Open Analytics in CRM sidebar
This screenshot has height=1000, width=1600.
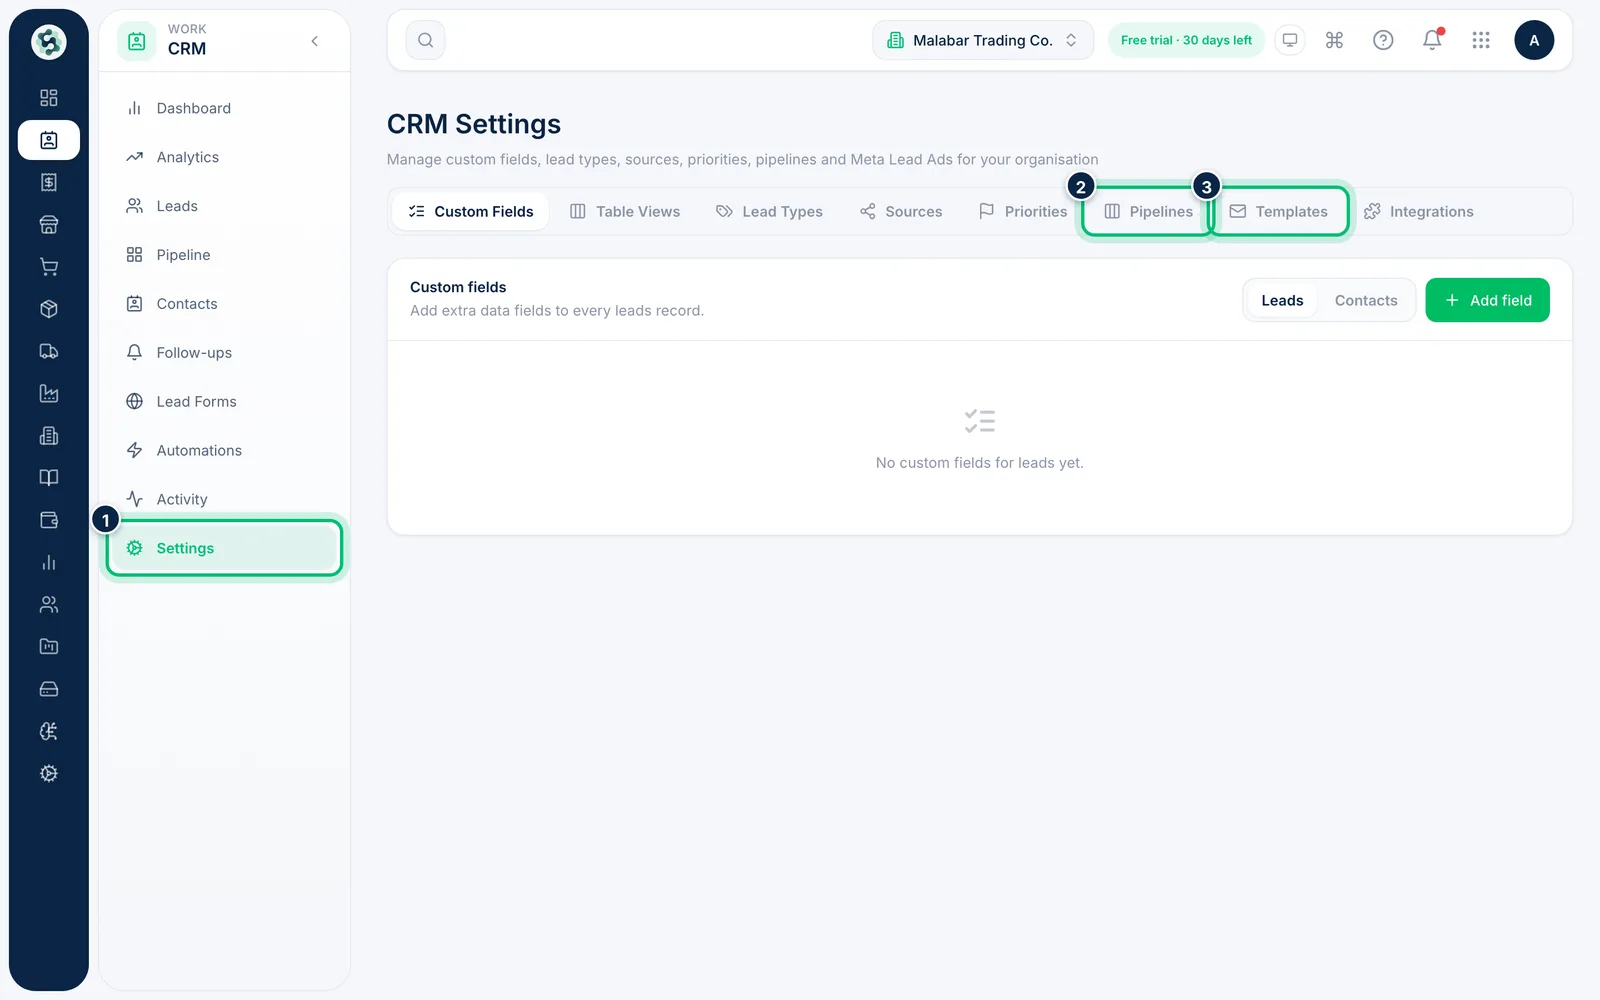[224, 157]
